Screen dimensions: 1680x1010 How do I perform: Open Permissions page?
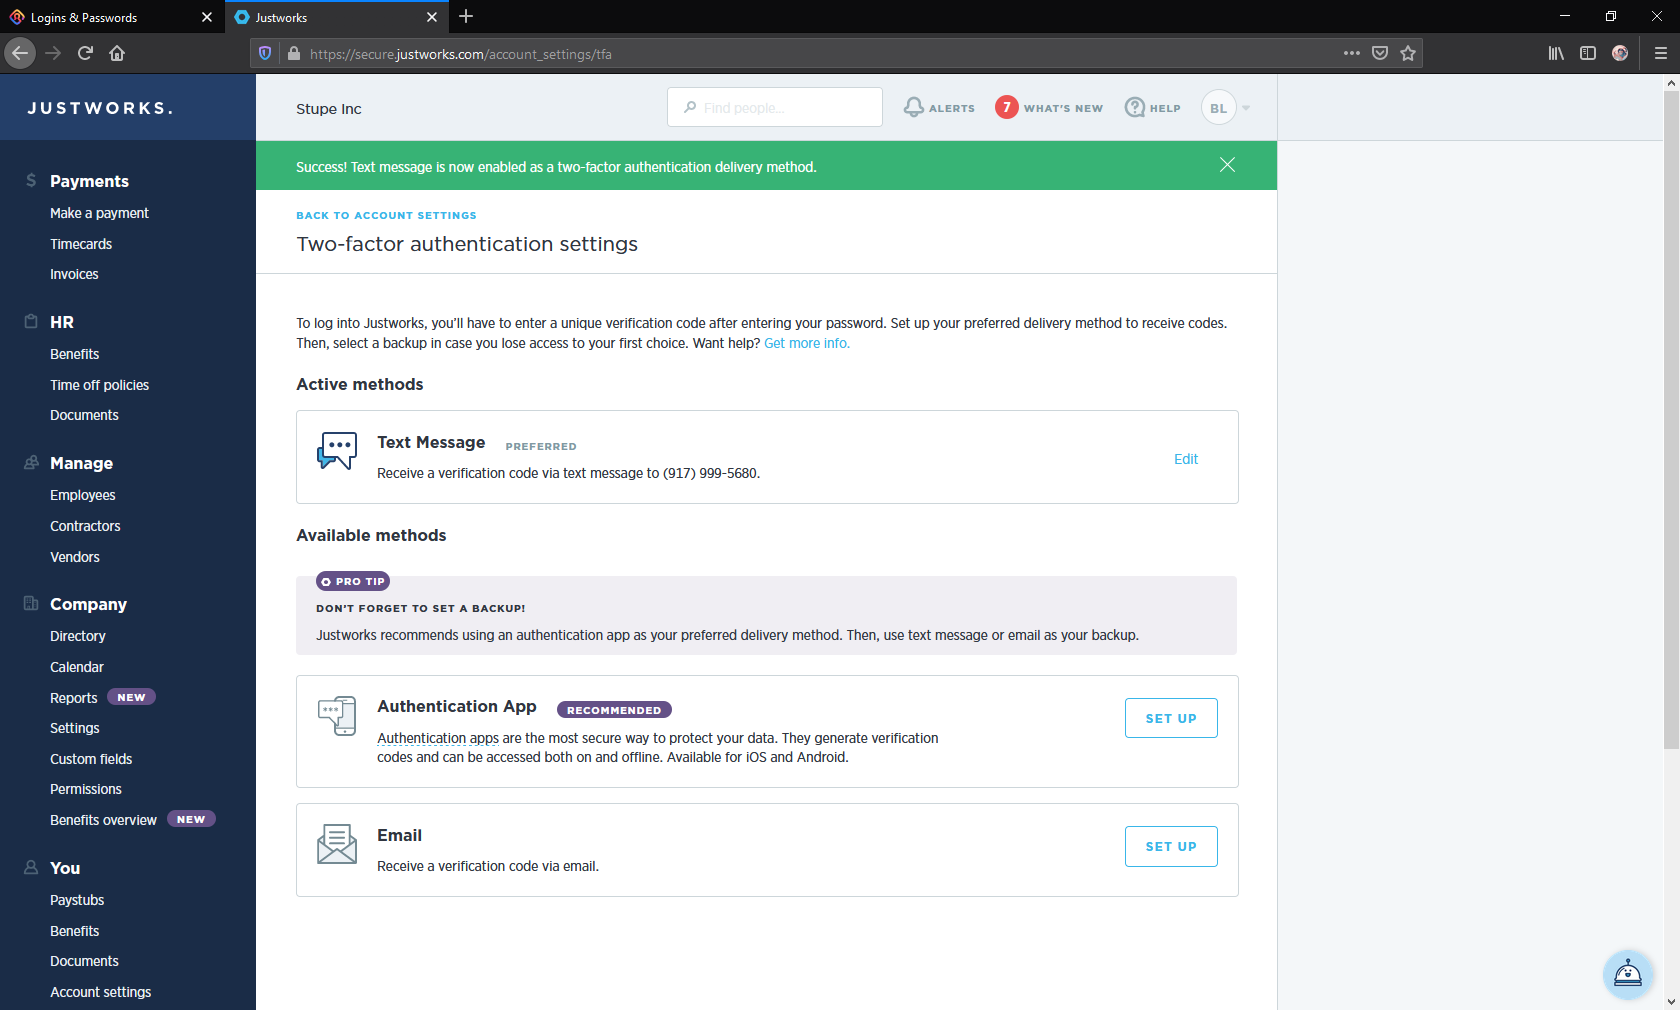click(86, 789)
